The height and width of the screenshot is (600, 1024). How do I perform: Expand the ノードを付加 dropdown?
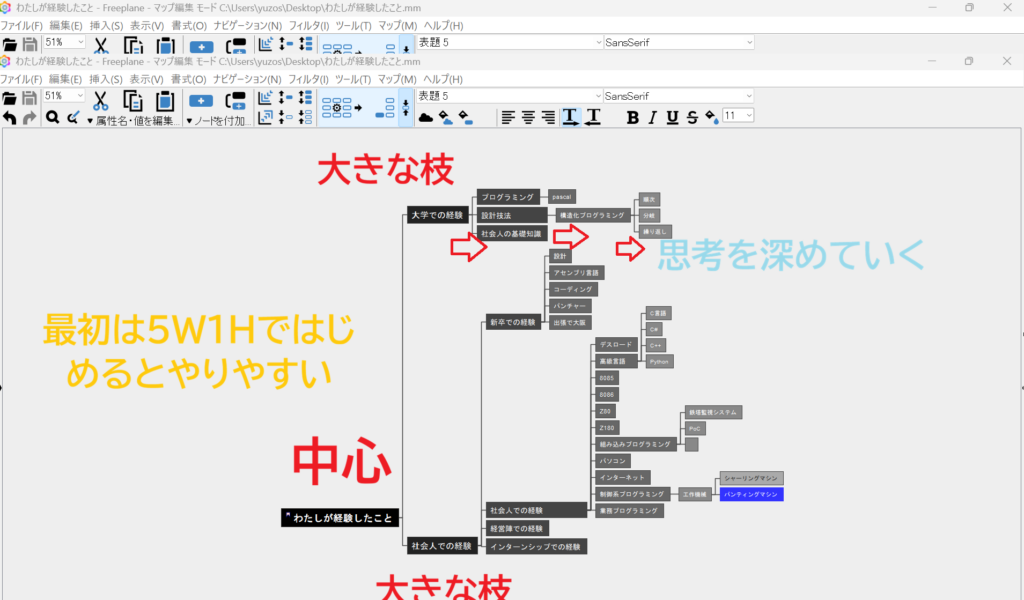[x=220, y=120]
